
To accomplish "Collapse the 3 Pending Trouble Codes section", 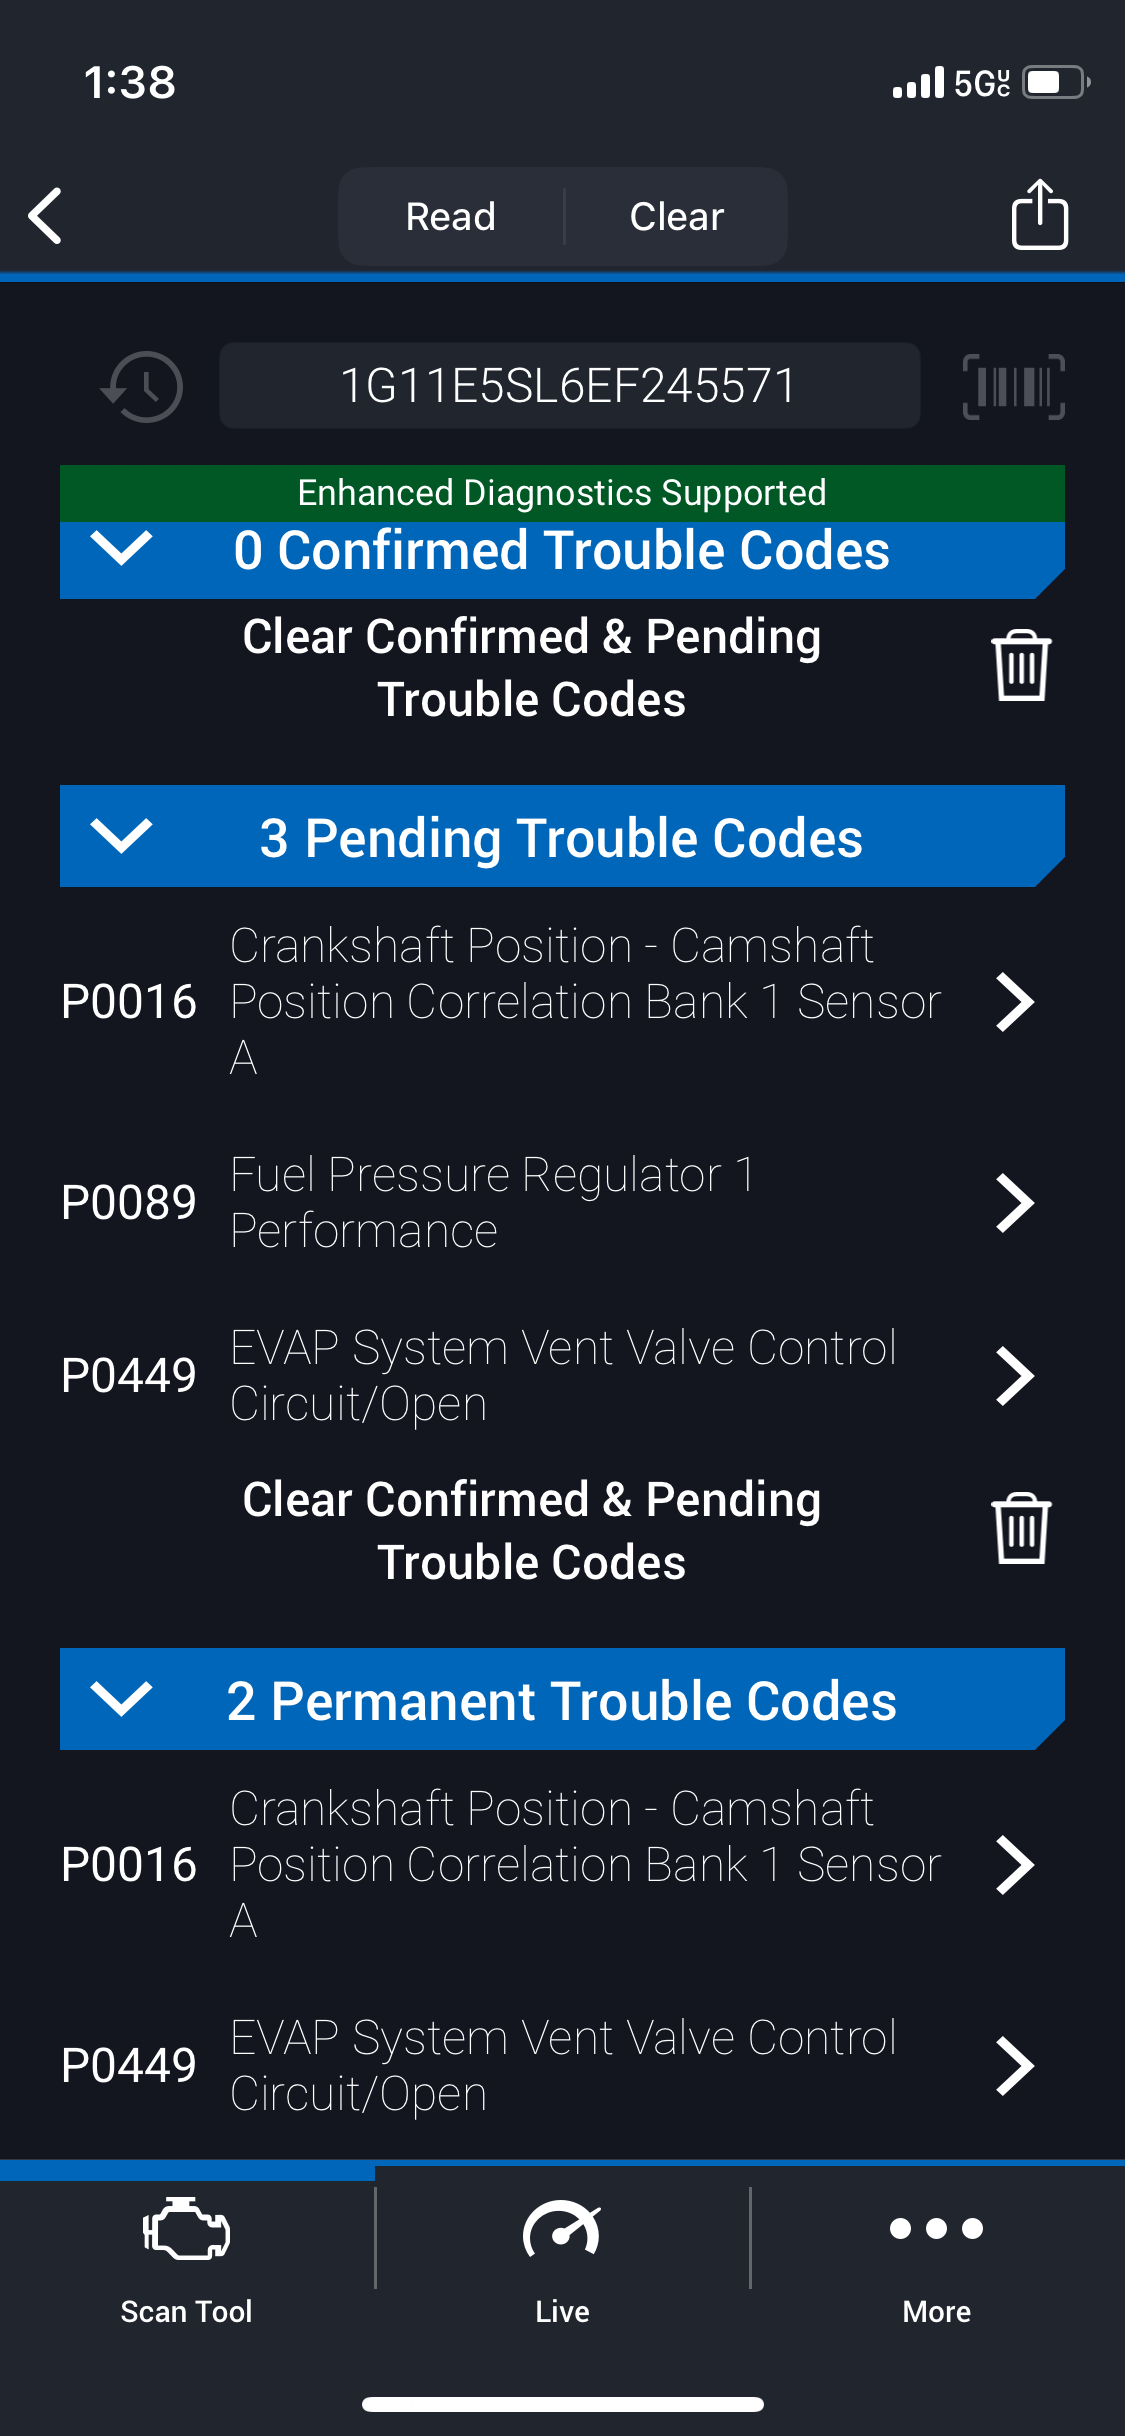I will (121, 836).
